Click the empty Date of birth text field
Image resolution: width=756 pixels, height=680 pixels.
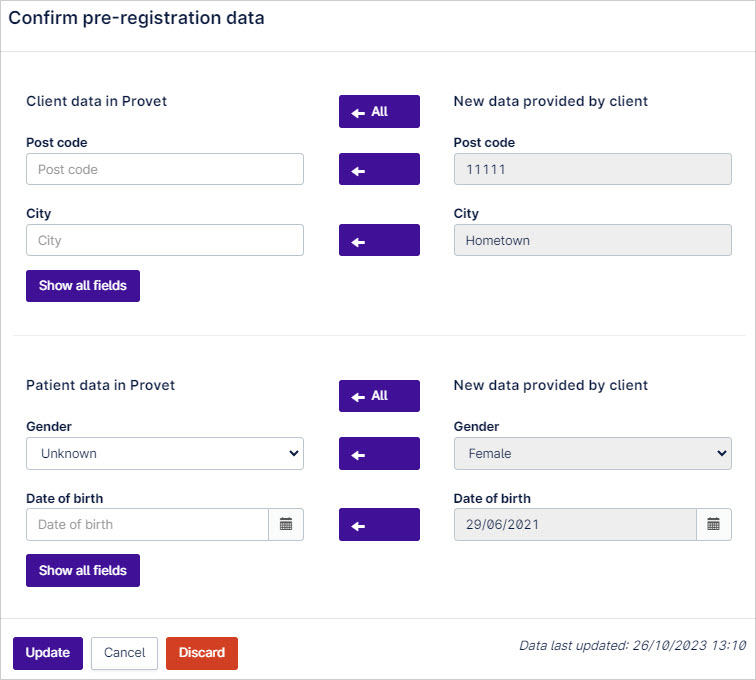148,524
